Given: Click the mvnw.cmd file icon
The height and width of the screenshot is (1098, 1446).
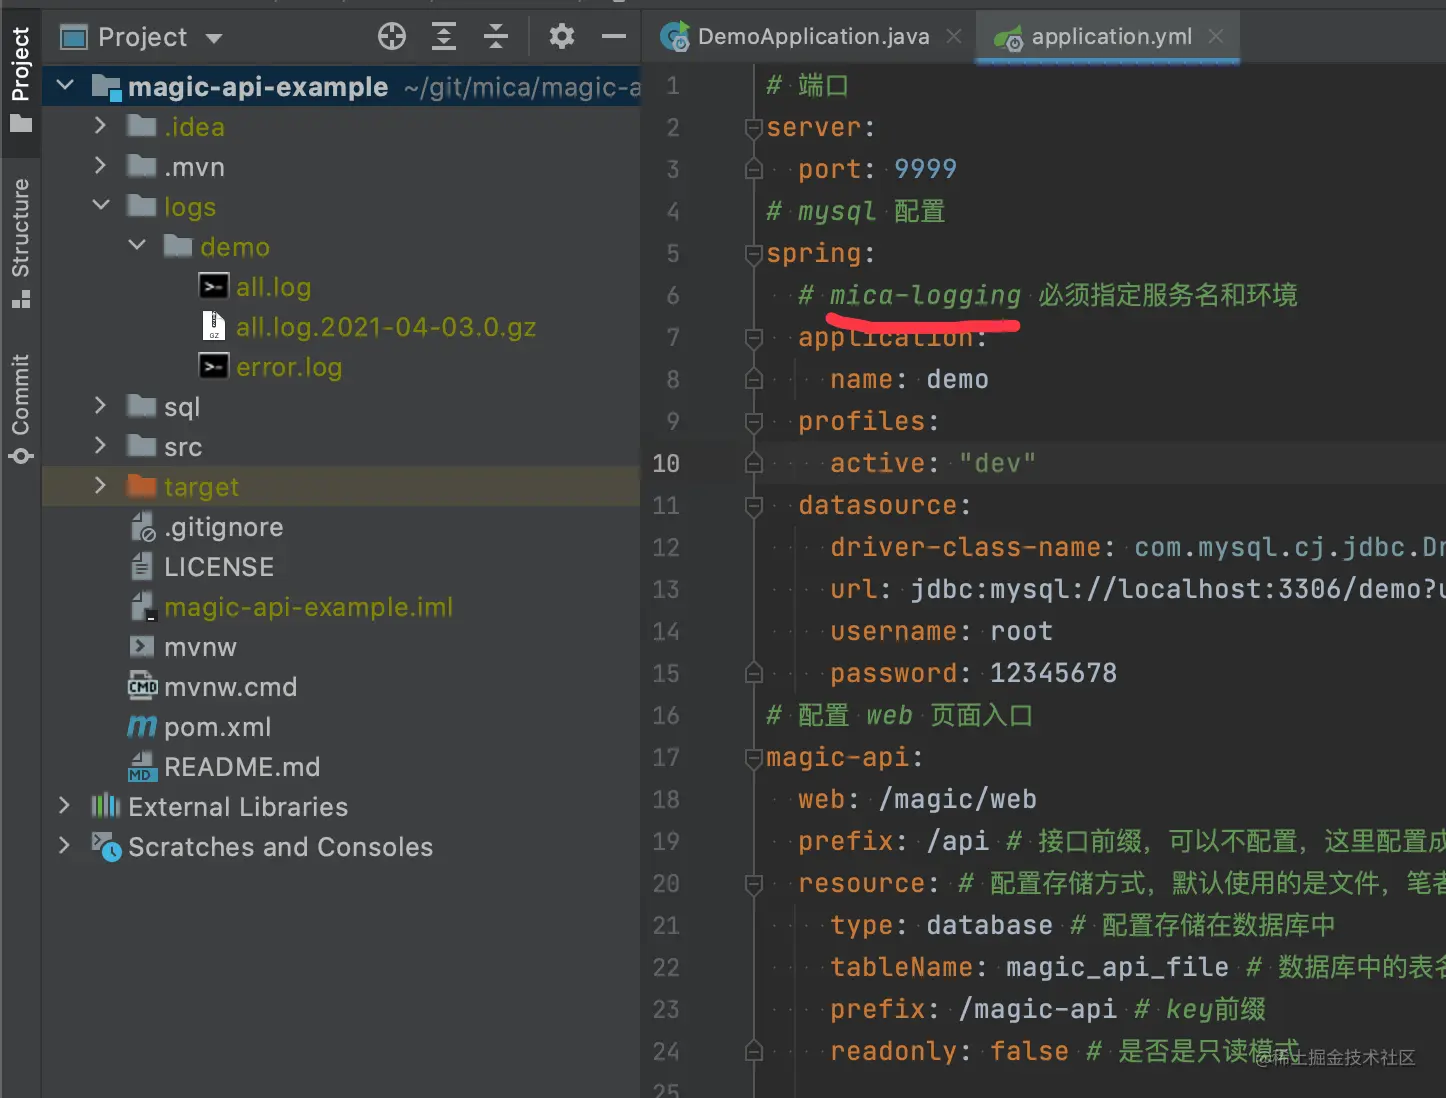Looking at the screenshot, I should (x=143, y=686).
